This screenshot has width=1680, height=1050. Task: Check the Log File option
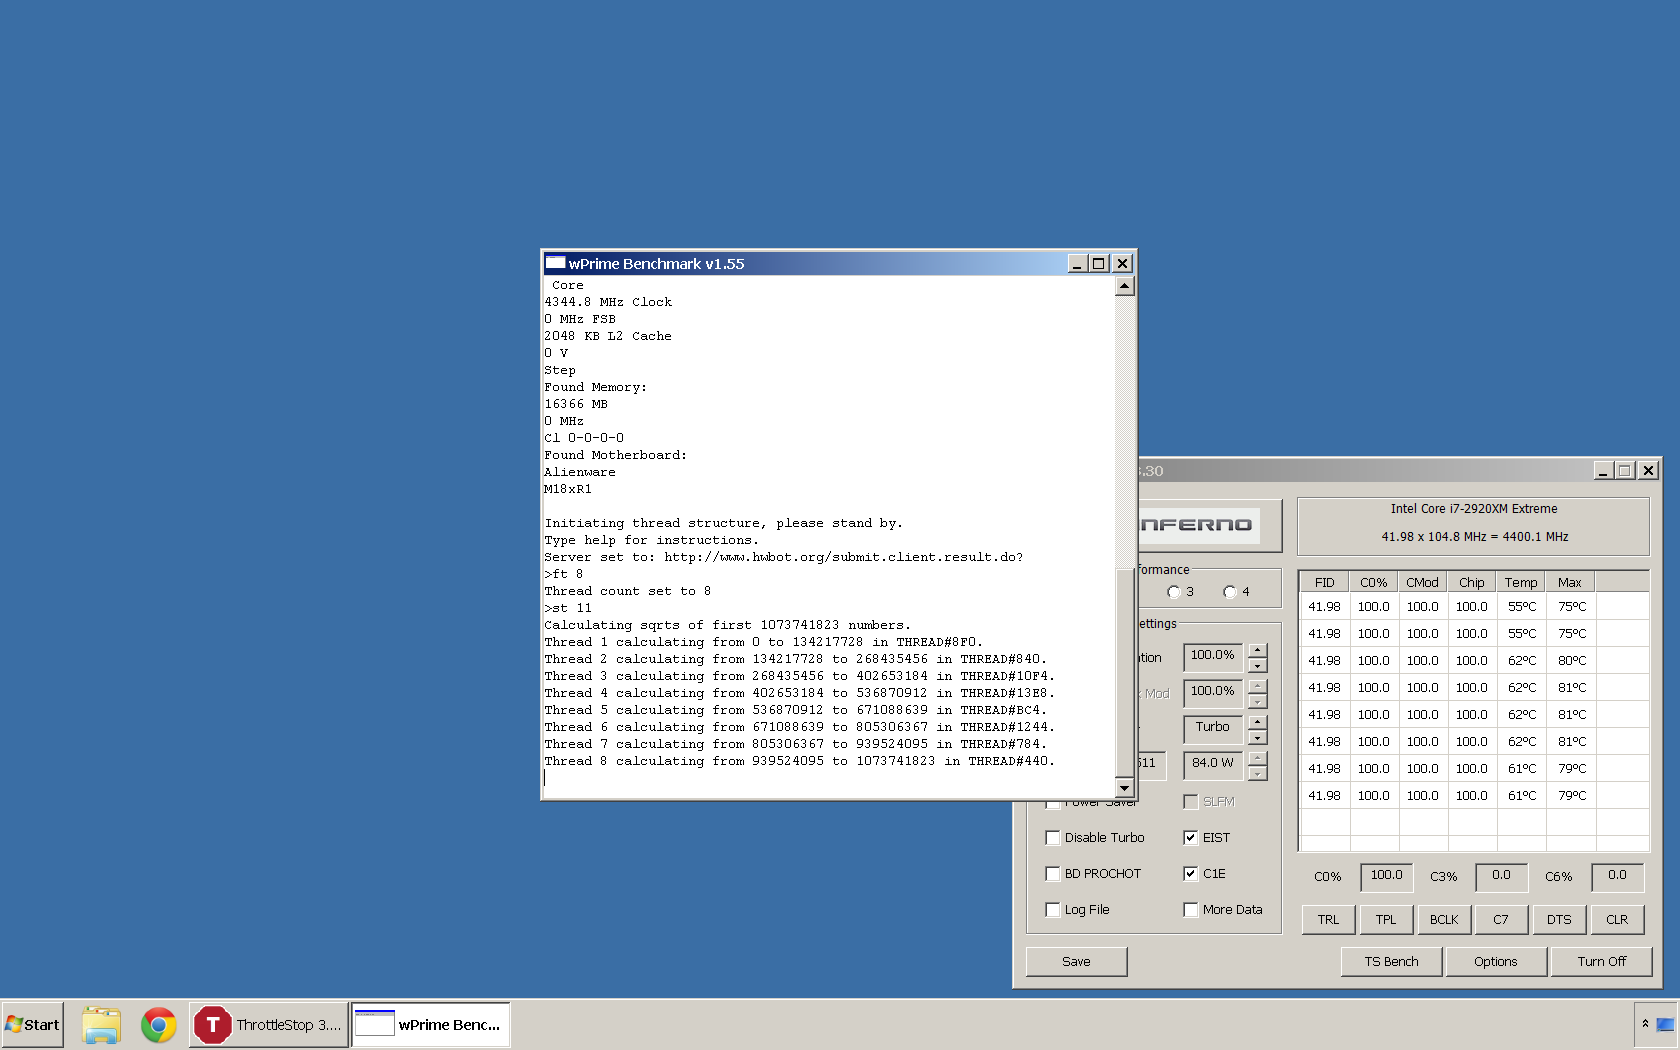coord(1052,910)
